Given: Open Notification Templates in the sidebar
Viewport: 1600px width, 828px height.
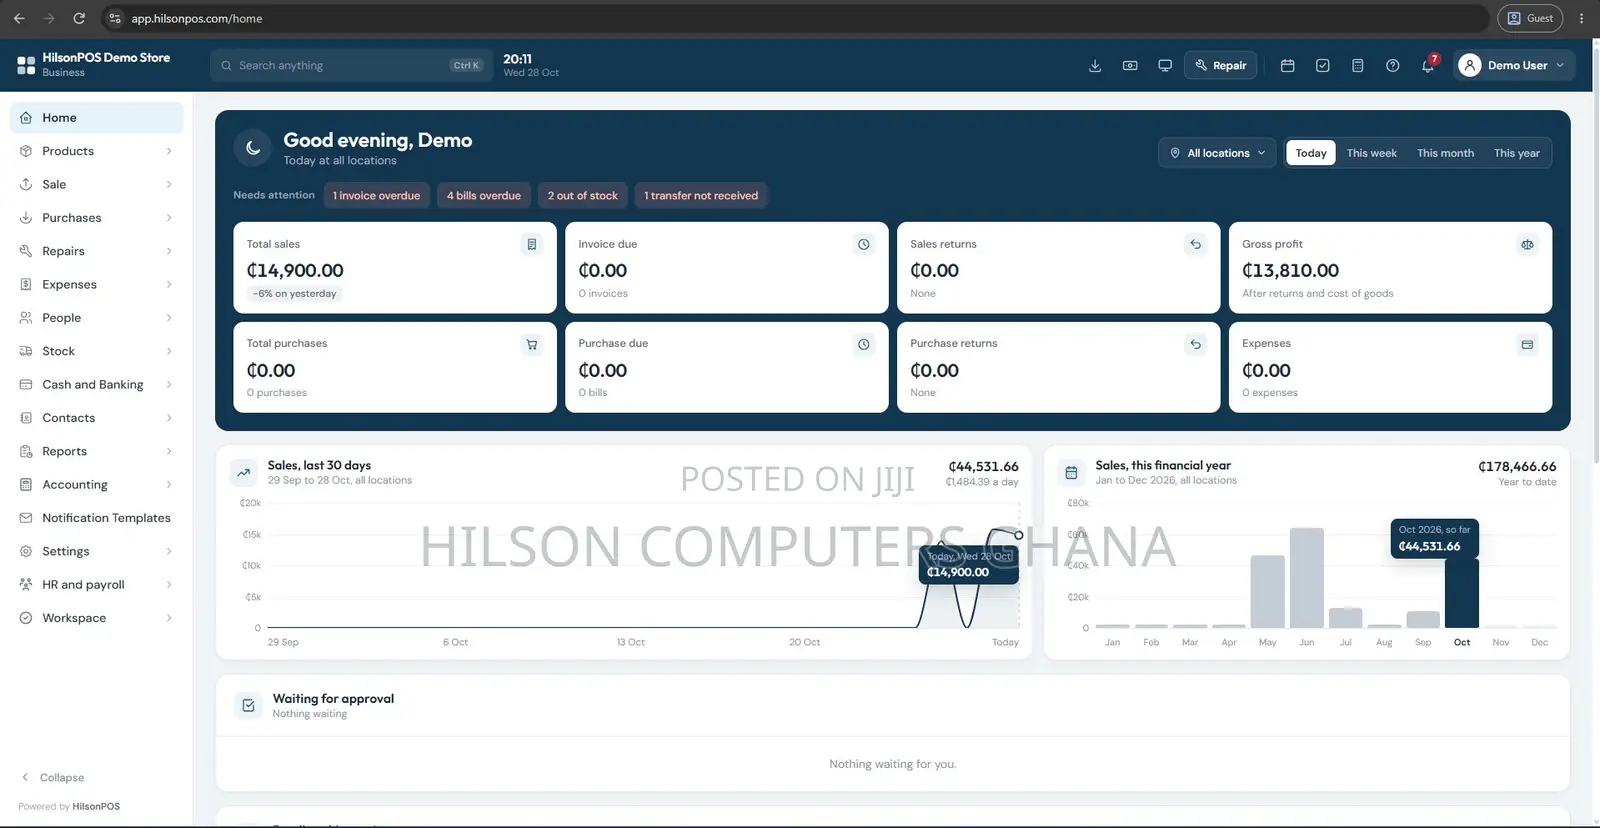Looking at the screenshot, I should point(97,518).
